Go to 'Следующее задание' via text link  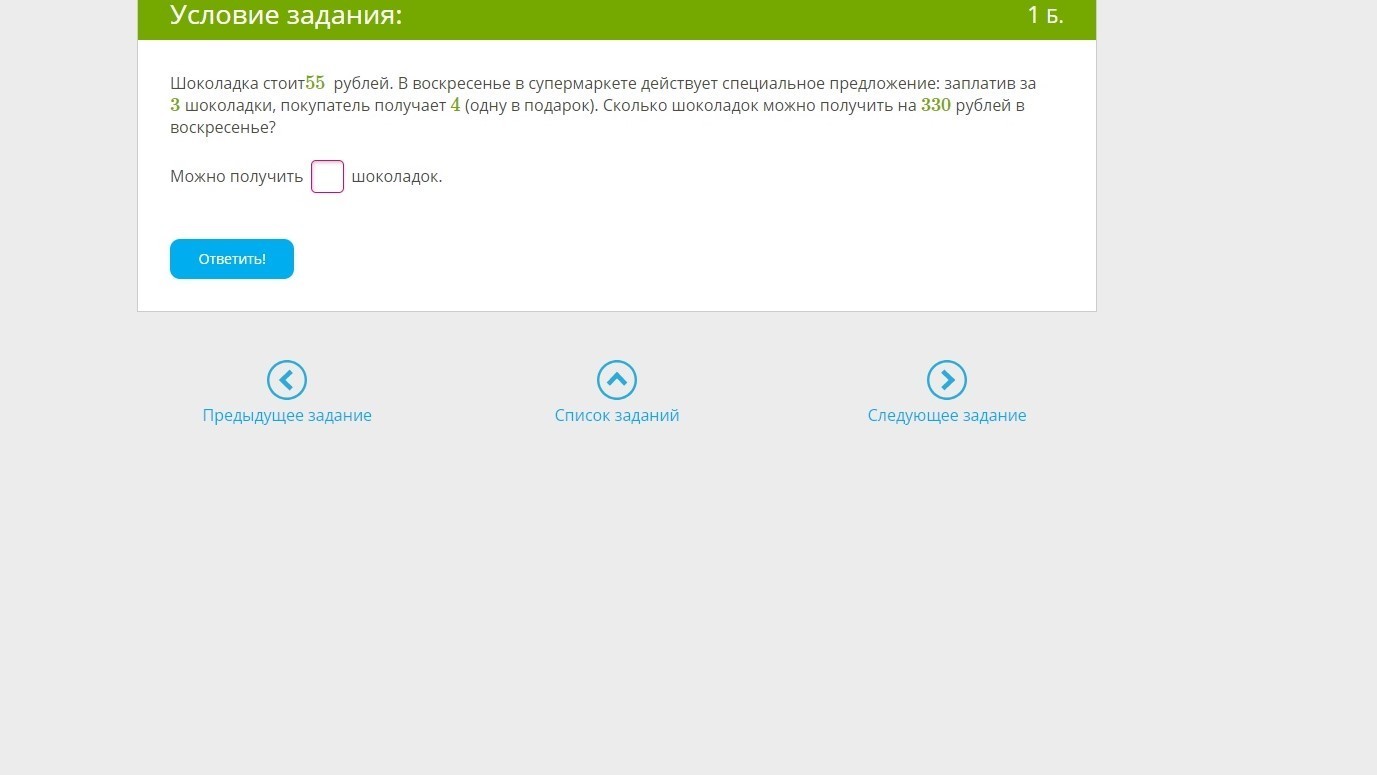click(x=947, y=415)
